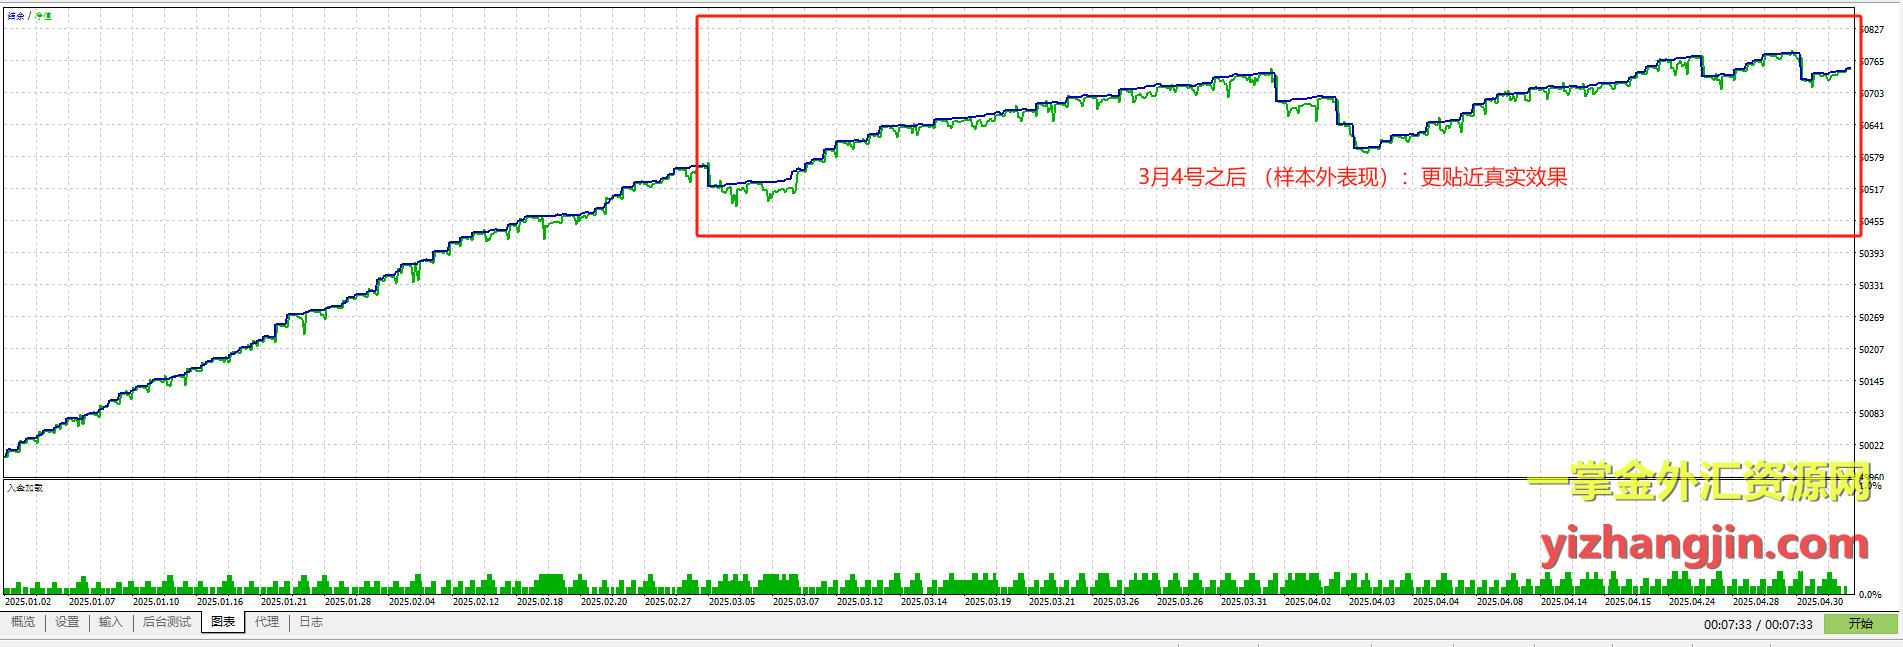Click the 50022 price axis value
This screenshot has width=1903, height=647.
[1871, 446]
